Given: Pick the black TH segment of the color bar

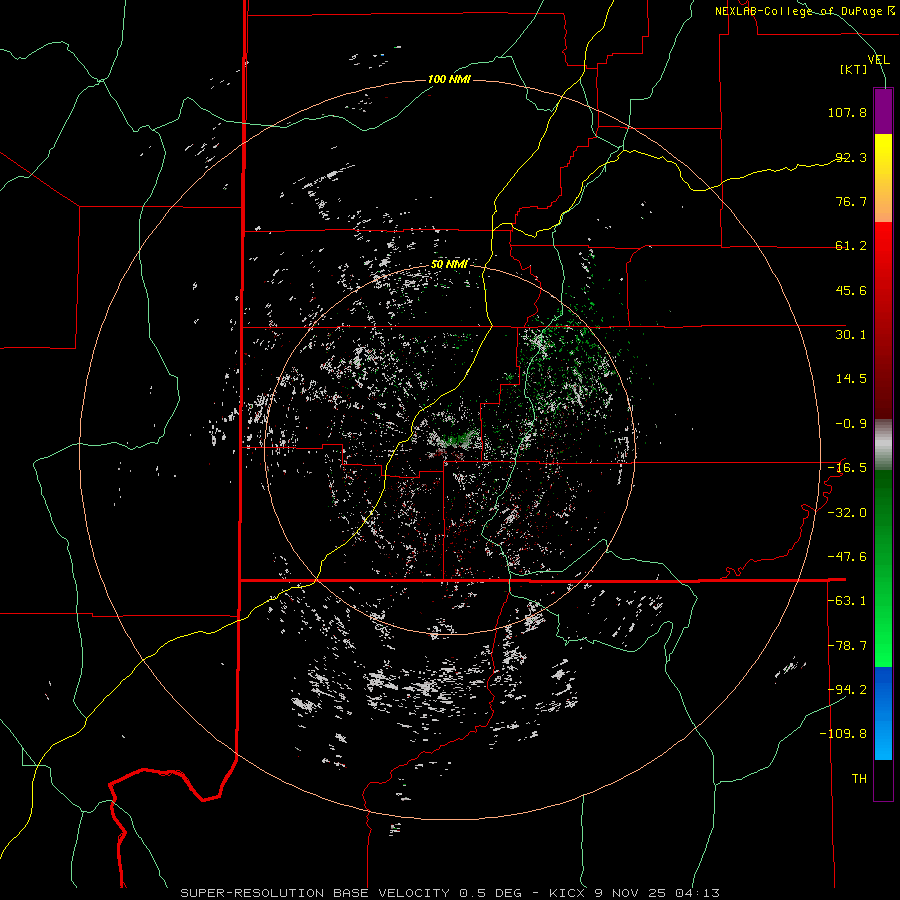Looking at the screenshot, I should pos(883,780).
